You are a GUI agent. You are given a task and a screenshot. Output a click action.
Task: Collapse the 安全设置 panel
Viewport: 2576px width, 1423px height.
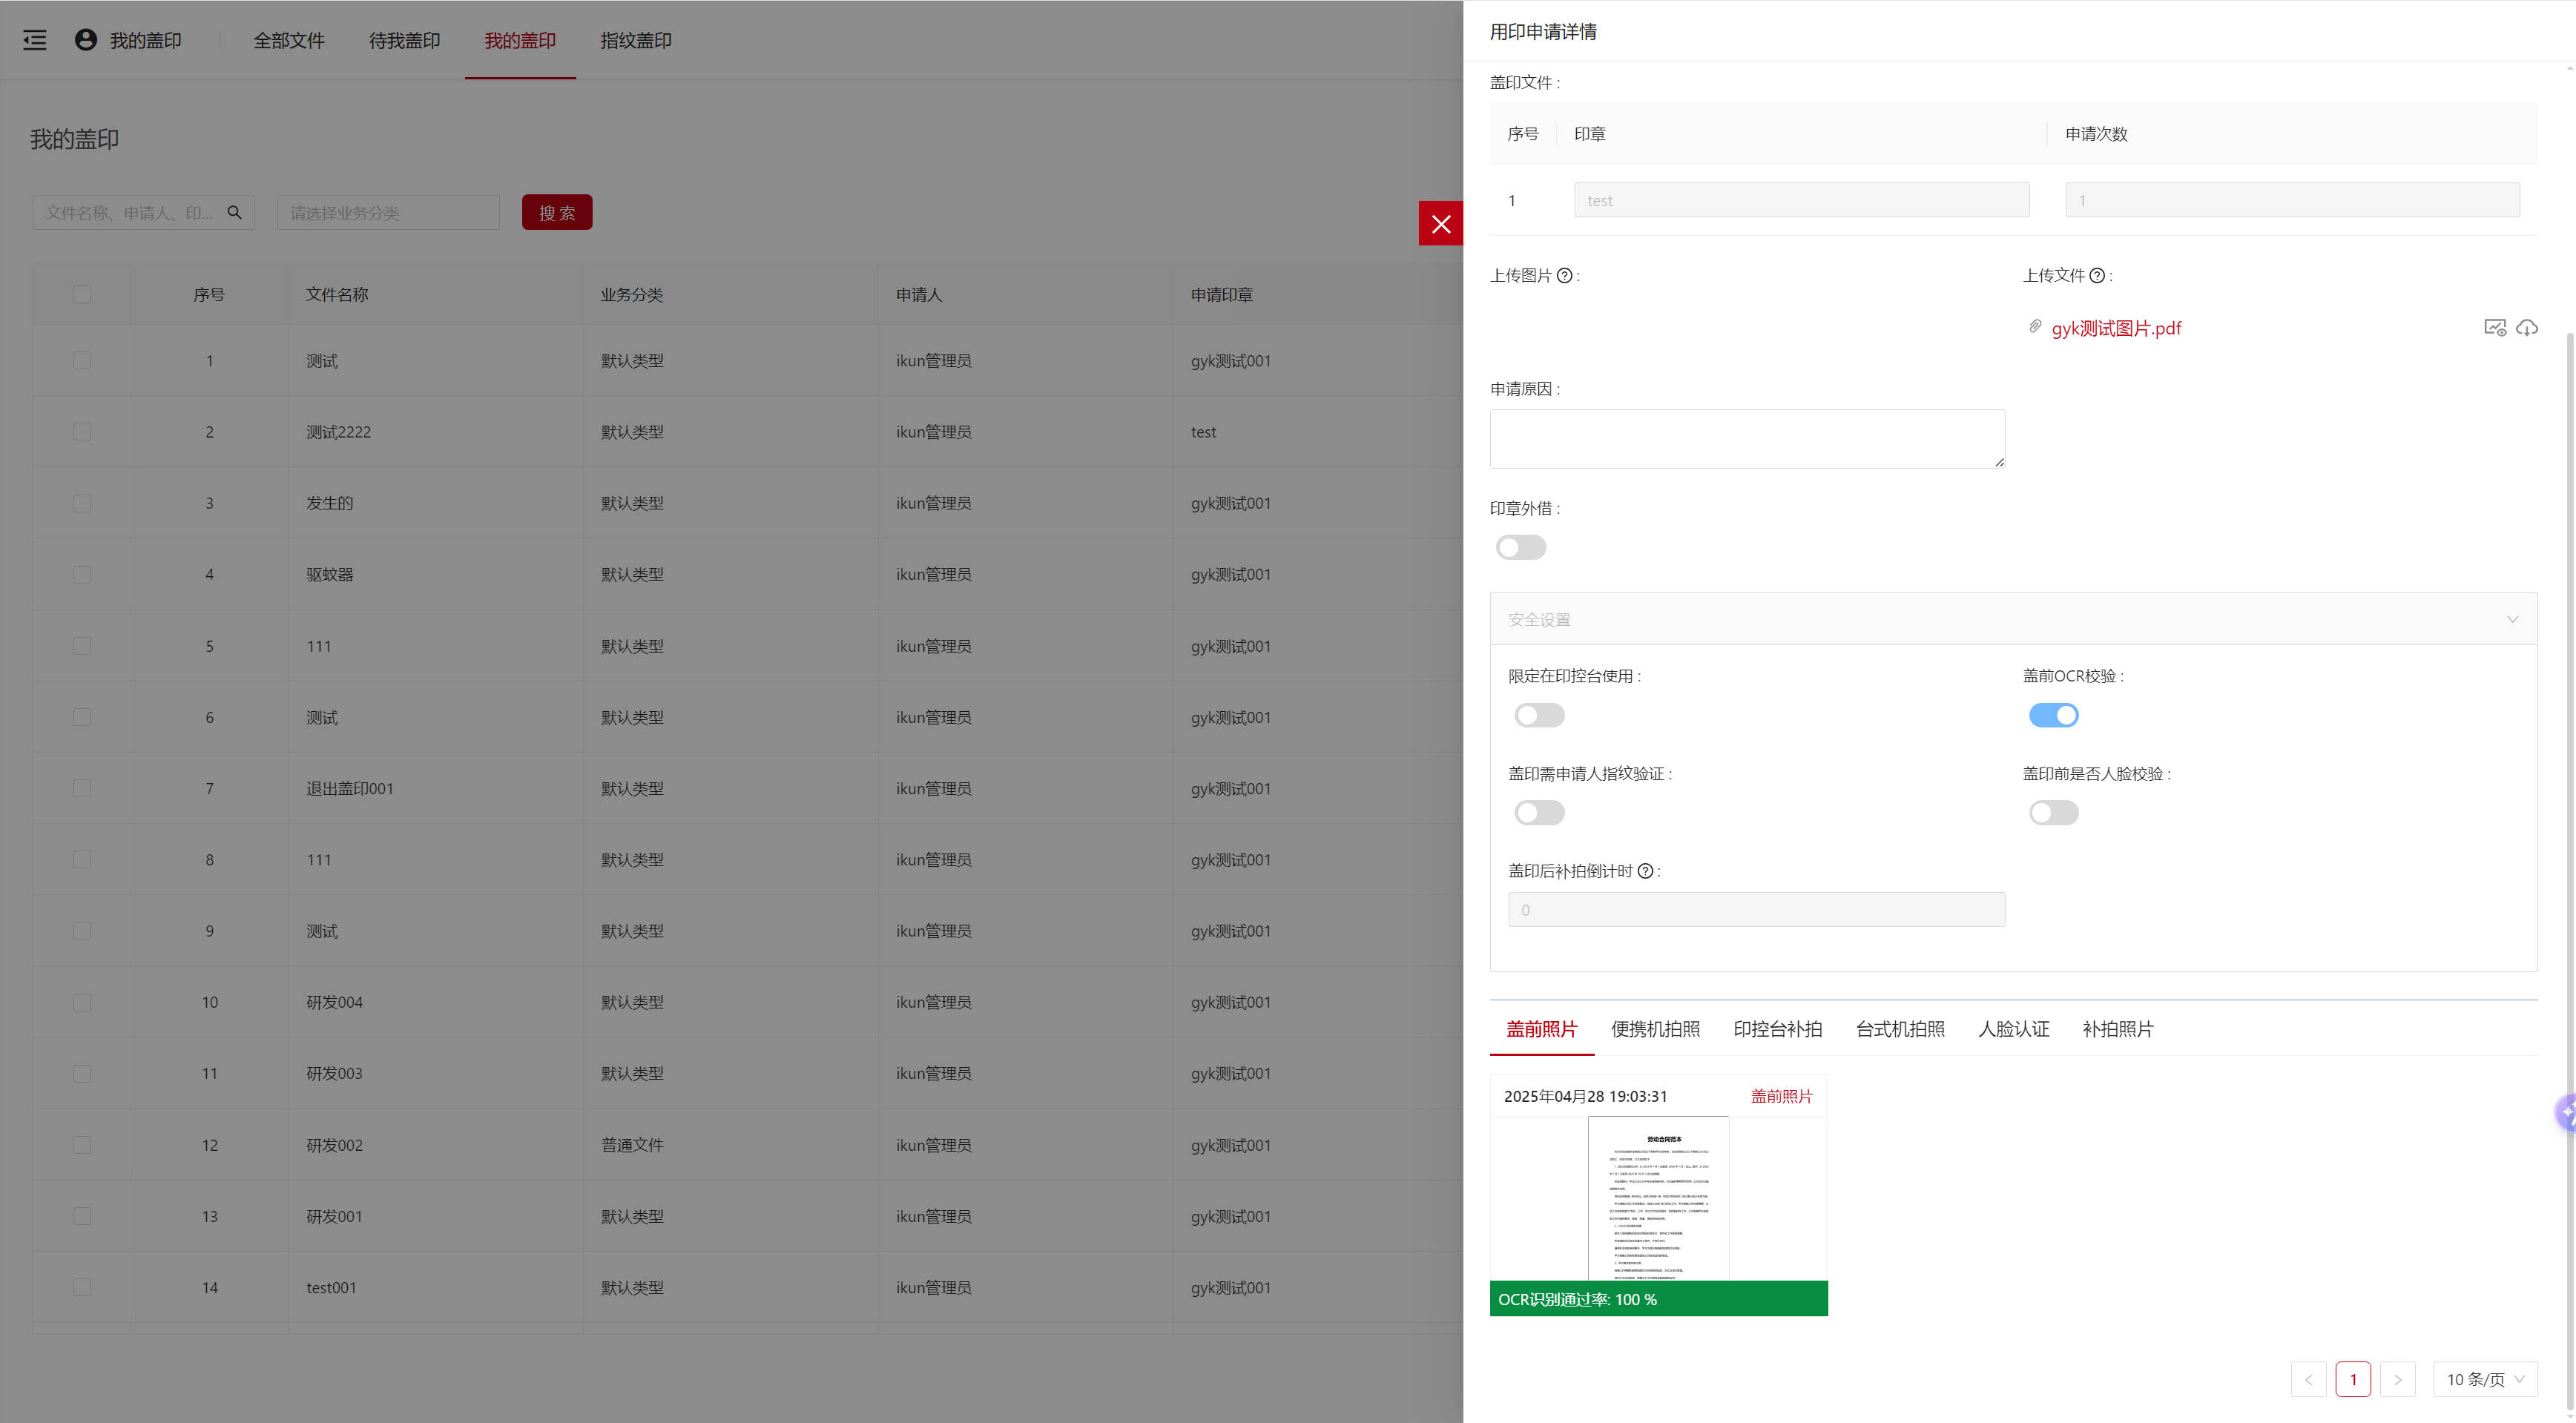pyautogui.click(x=2511, y=619)
